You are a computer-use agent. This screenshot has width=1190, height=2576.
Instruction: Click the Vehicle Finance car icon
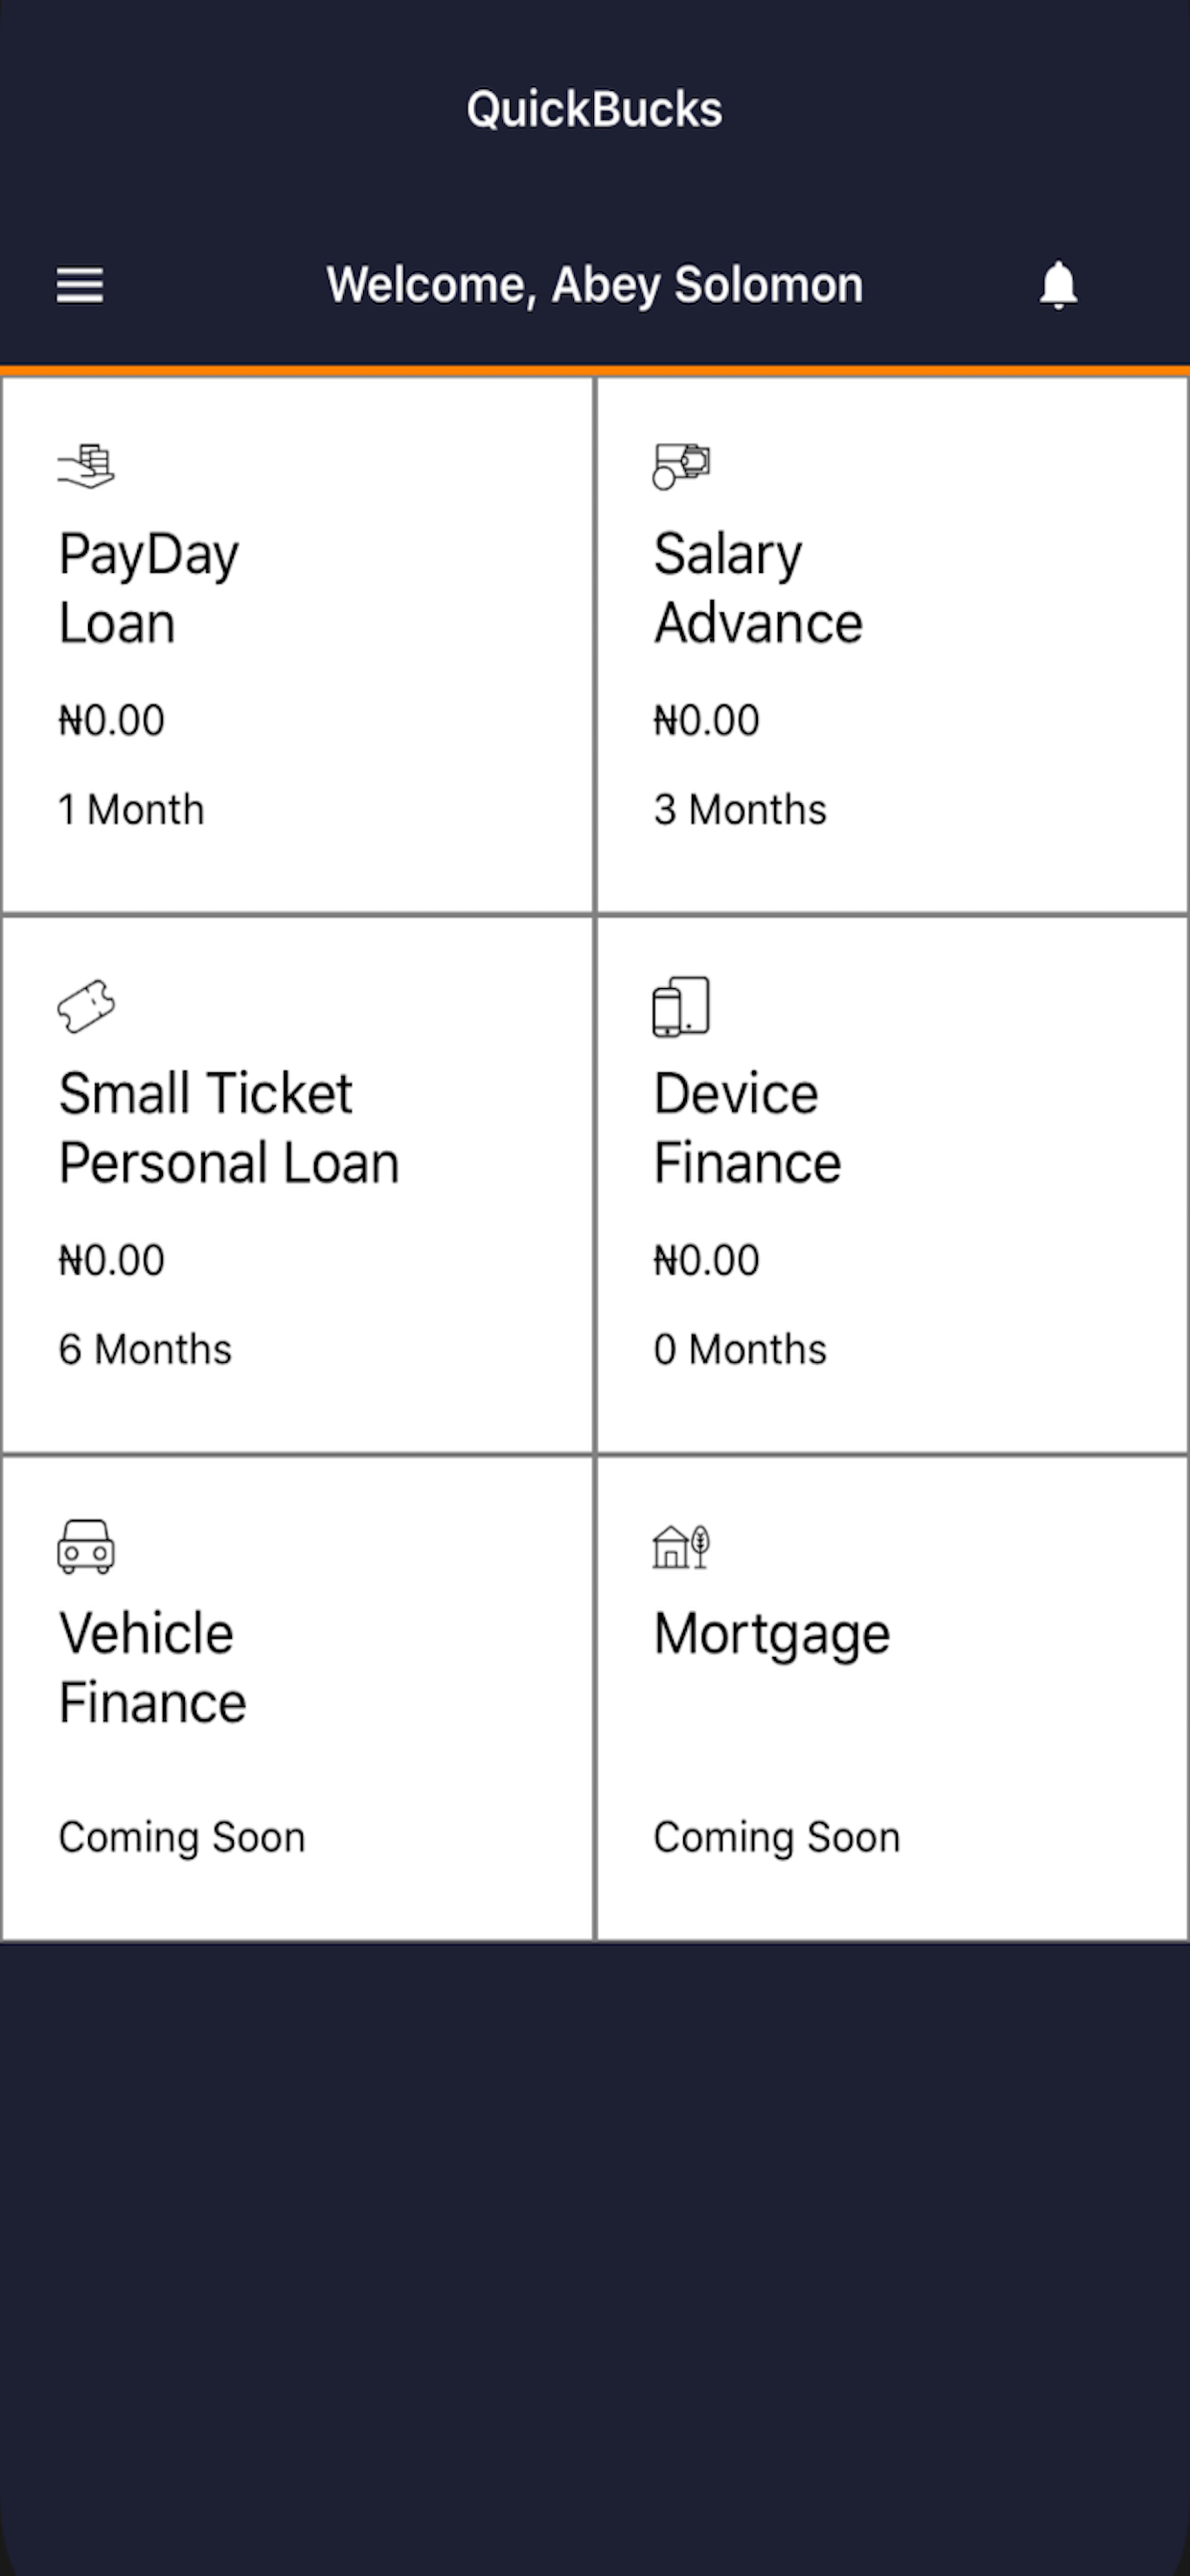pyautogui.click(x=86, y=1547)
